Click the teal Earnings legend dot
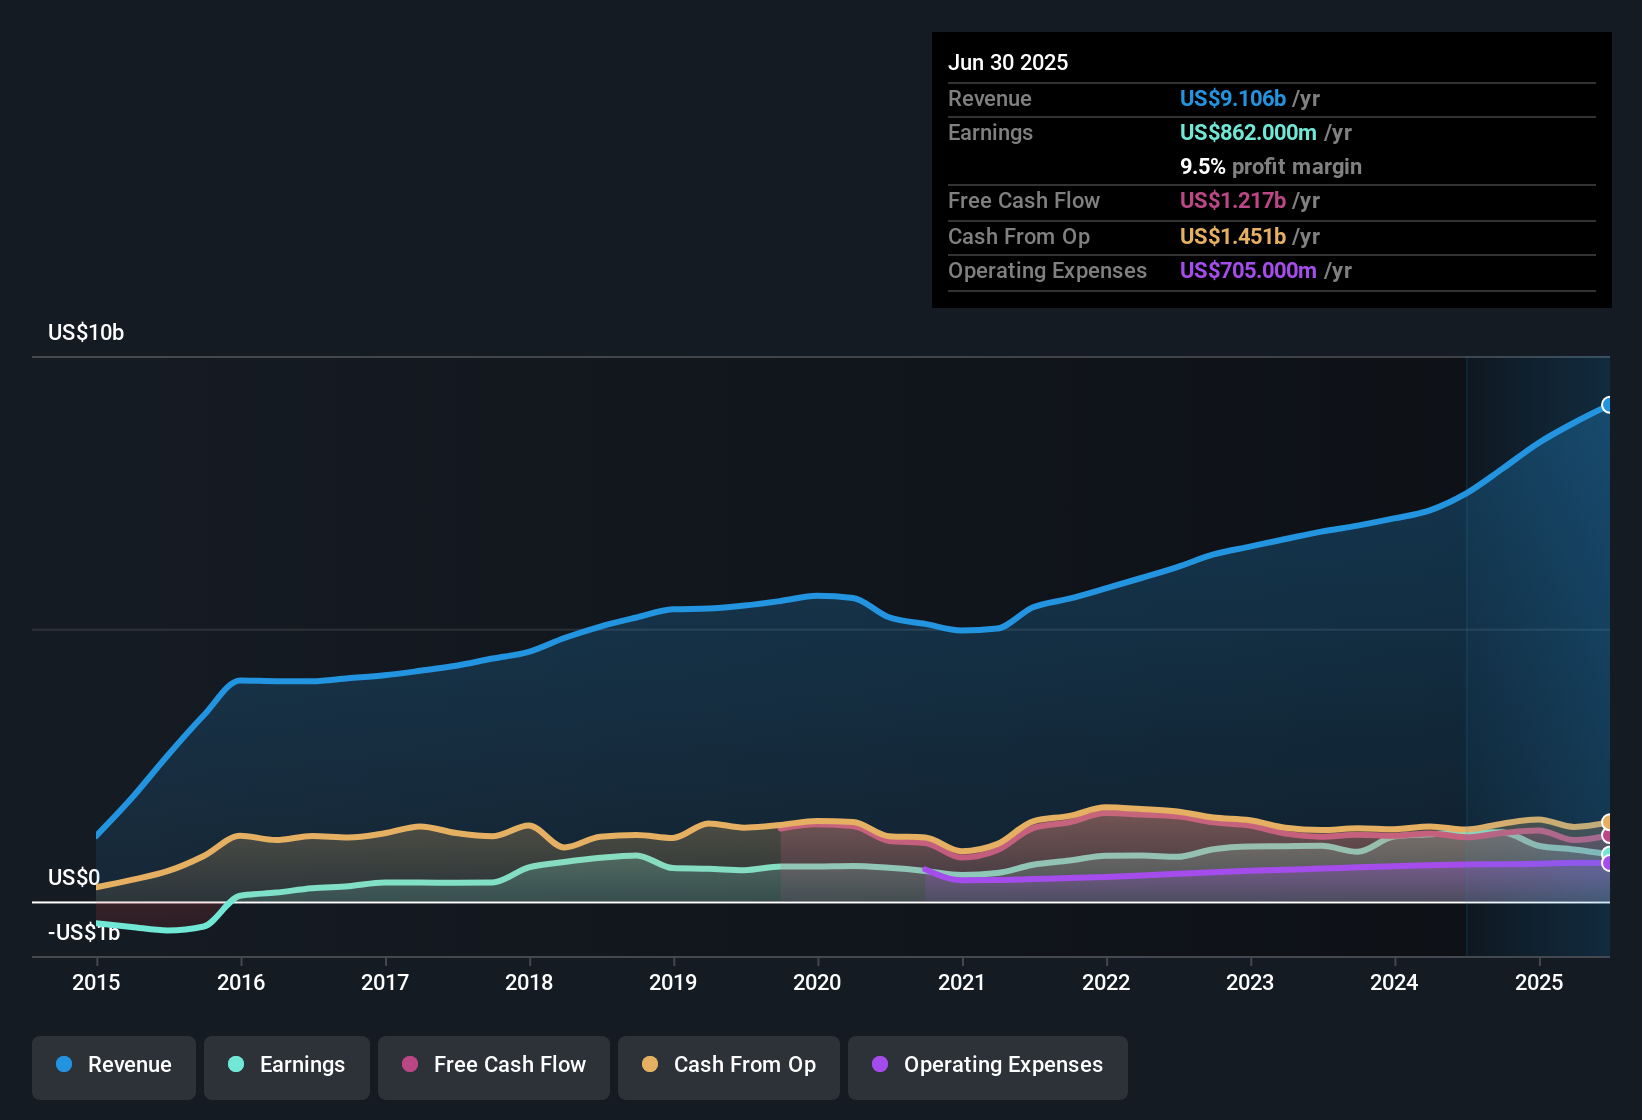 click(x=236, y=1065)
